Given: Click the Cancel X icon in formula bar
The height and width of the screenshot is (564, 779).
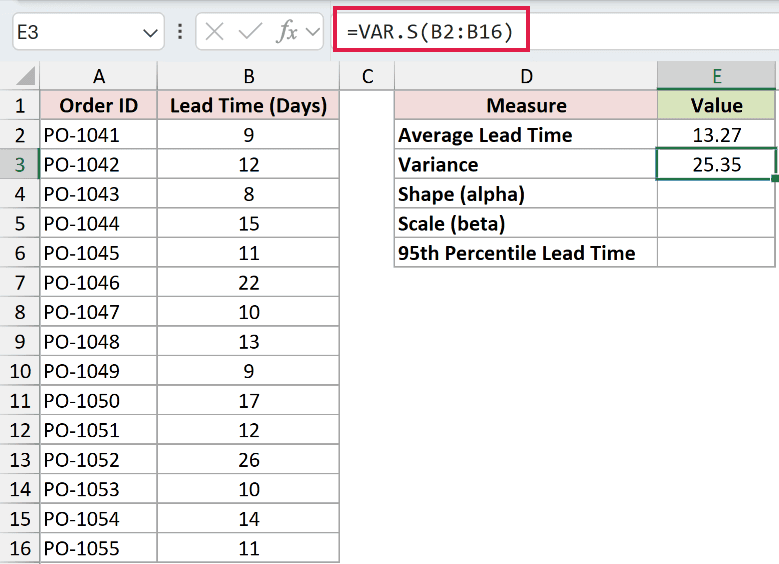Looking at the screenshot, I should click(214, 32).
